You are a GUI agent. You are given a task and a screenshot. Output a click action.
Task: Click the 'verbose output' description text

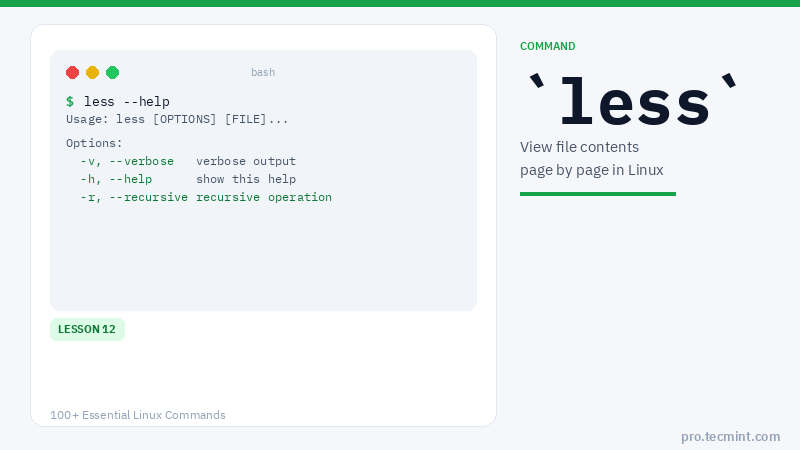pos(246,161)
